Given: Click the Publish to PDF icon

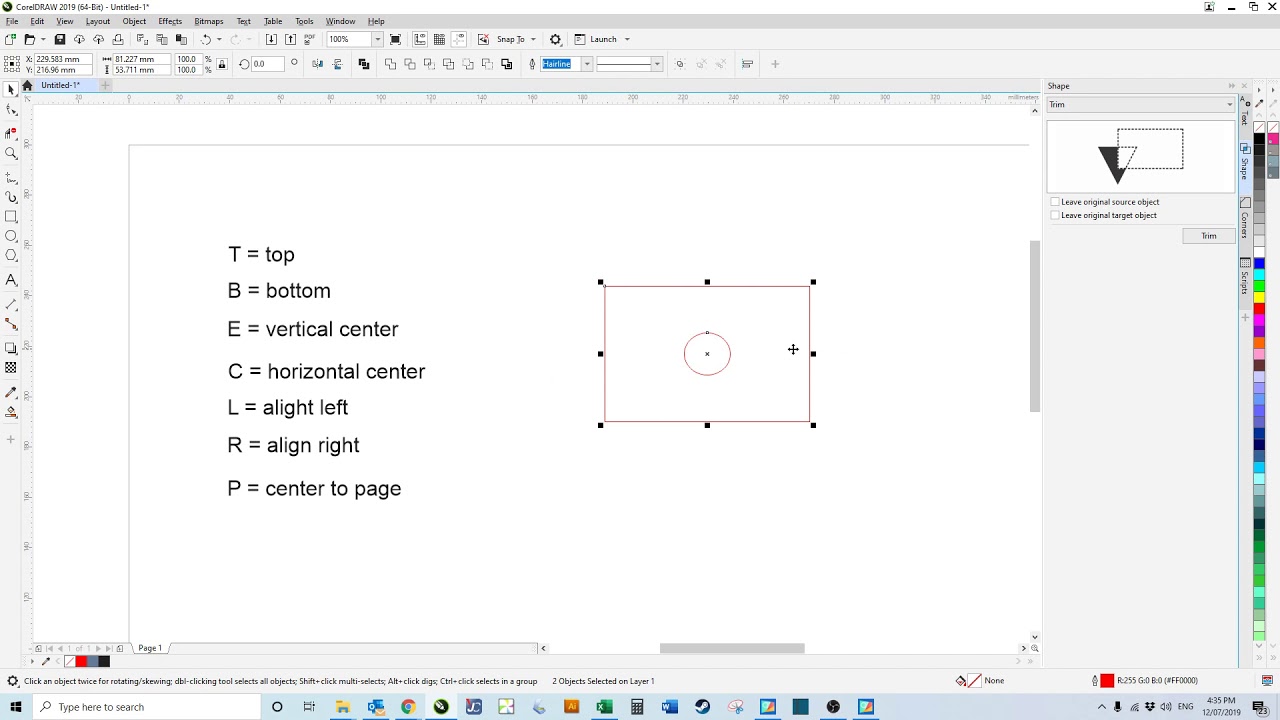Looking at the screenshot, I should click(x=310, y=39).
